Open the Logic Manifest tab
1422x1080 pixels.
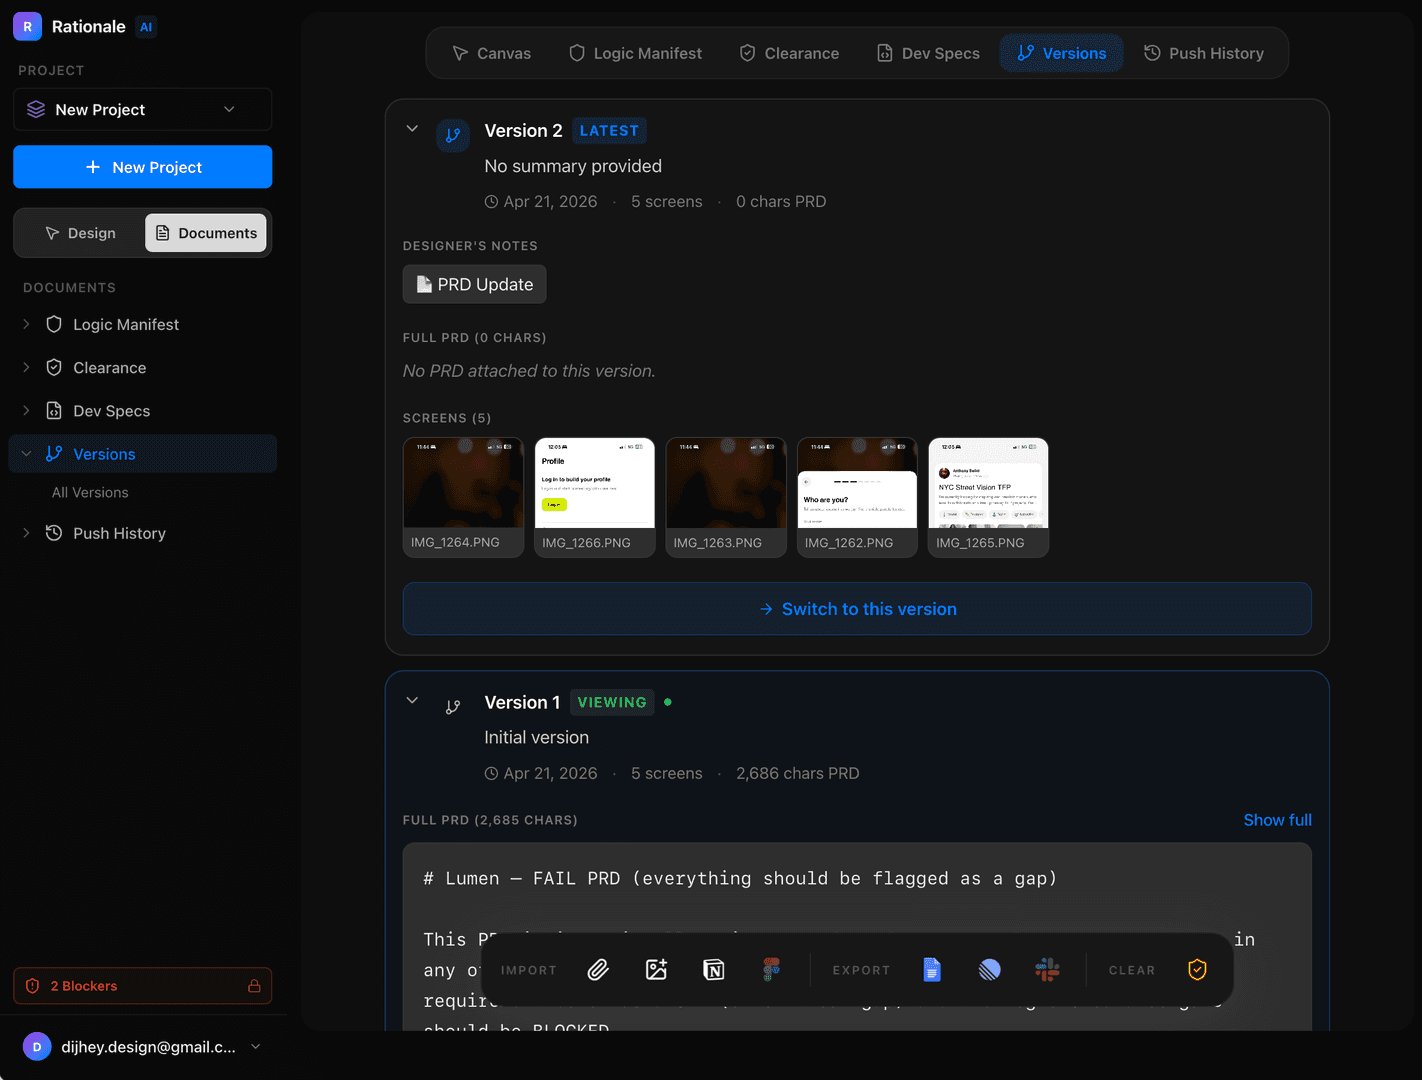click(635, 53)
